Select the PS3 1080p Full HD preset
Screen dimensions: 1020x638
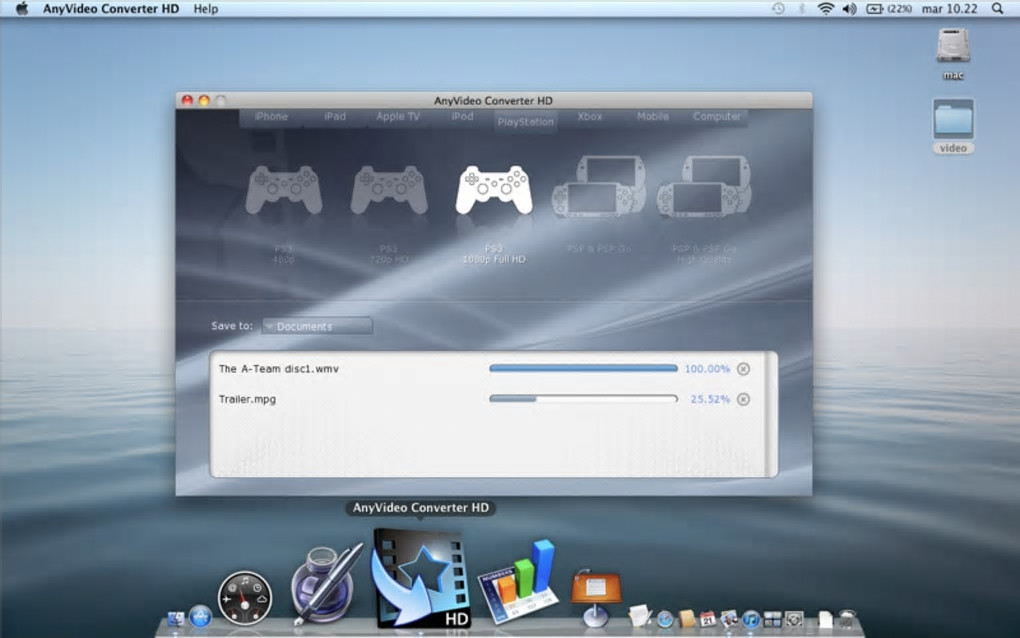(x=494, y=191)
